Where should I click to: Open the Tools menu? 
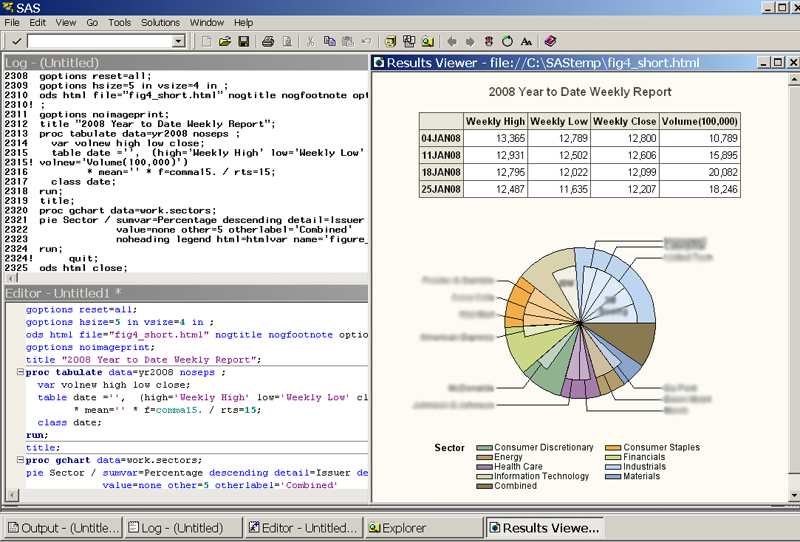click(119, 22)
